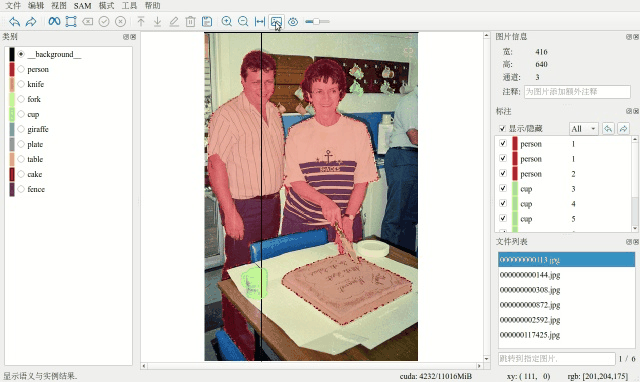The width and height of the screenshot is (640, 382).
Task: Click the mask transparency slider handle
Action: (x=316, y=22)
